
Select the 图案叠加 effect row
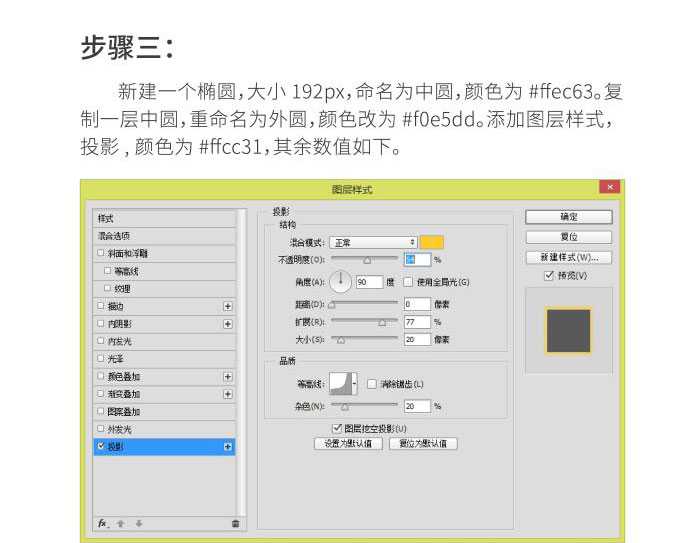click(165, 411)
